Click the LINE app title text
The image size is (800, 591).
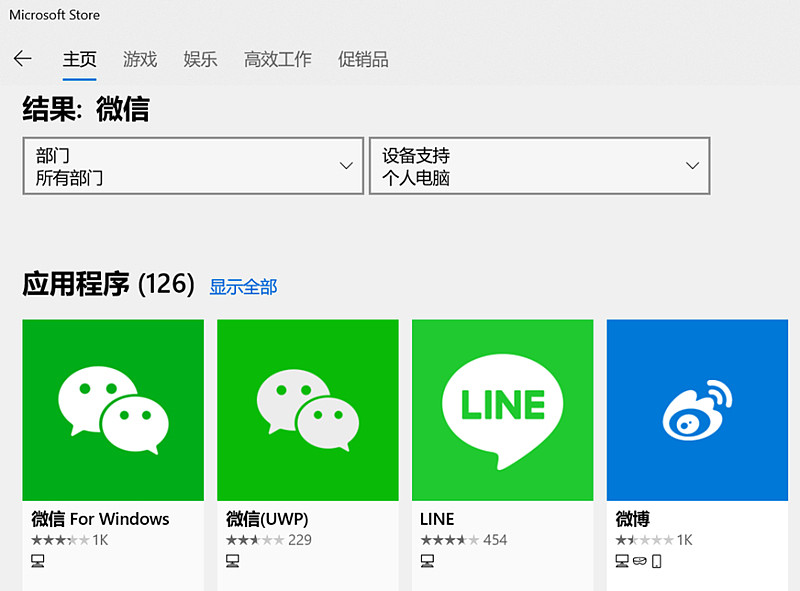coord(437,519)
